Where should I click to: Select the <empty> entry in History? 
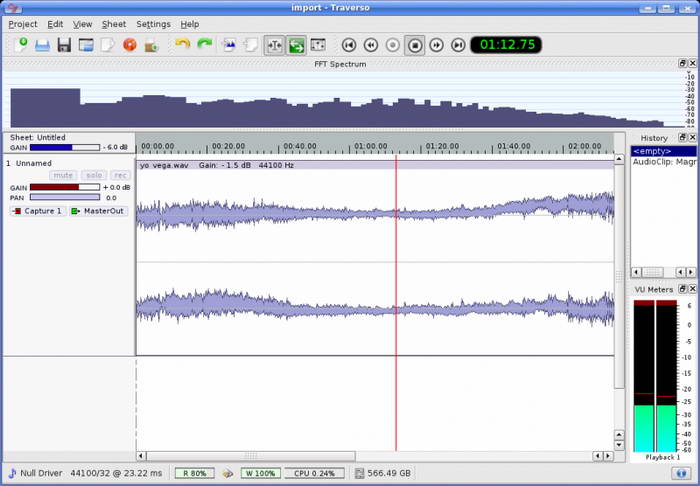[x=663, y=151]
